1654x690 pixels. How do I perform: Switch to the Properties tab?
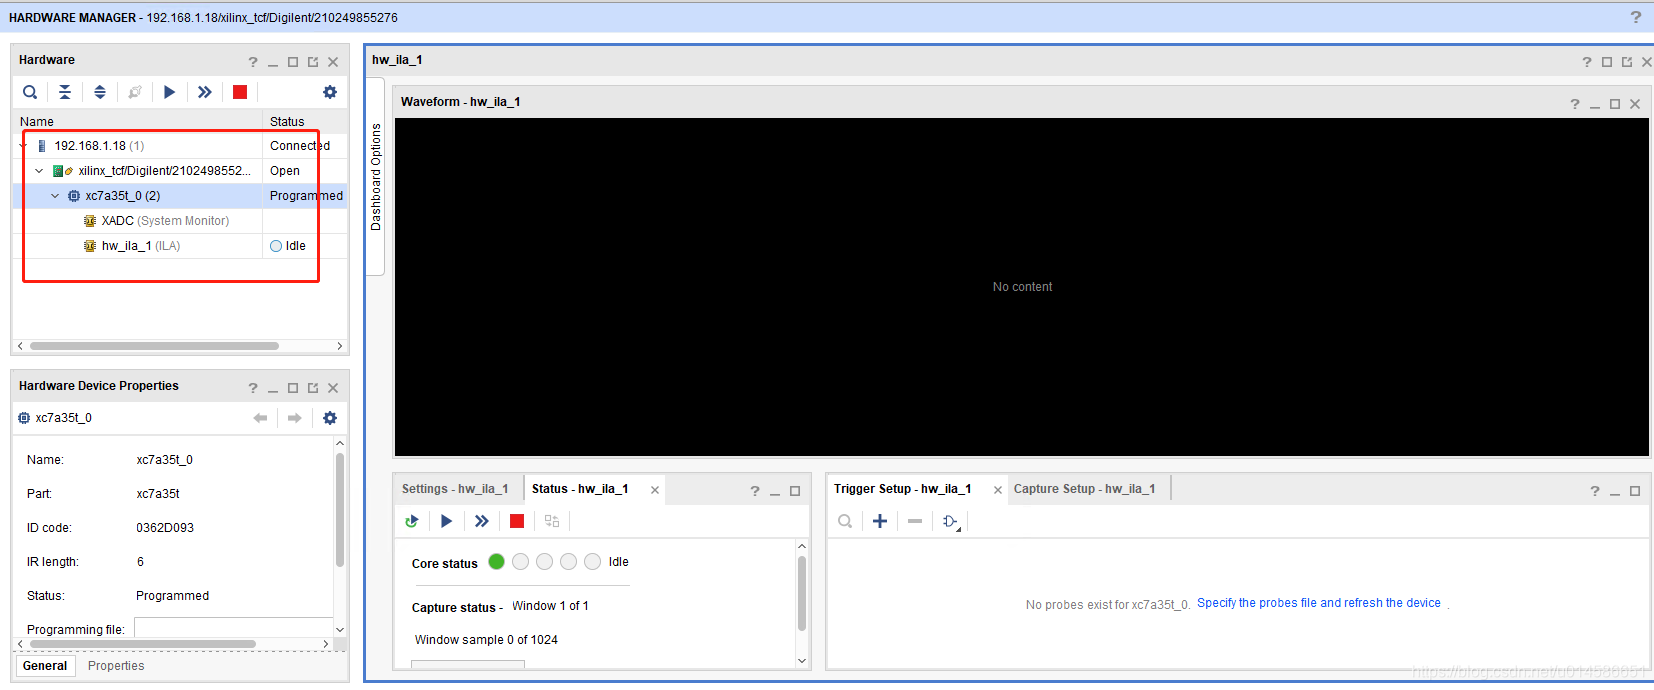click(x=116, y=666)
